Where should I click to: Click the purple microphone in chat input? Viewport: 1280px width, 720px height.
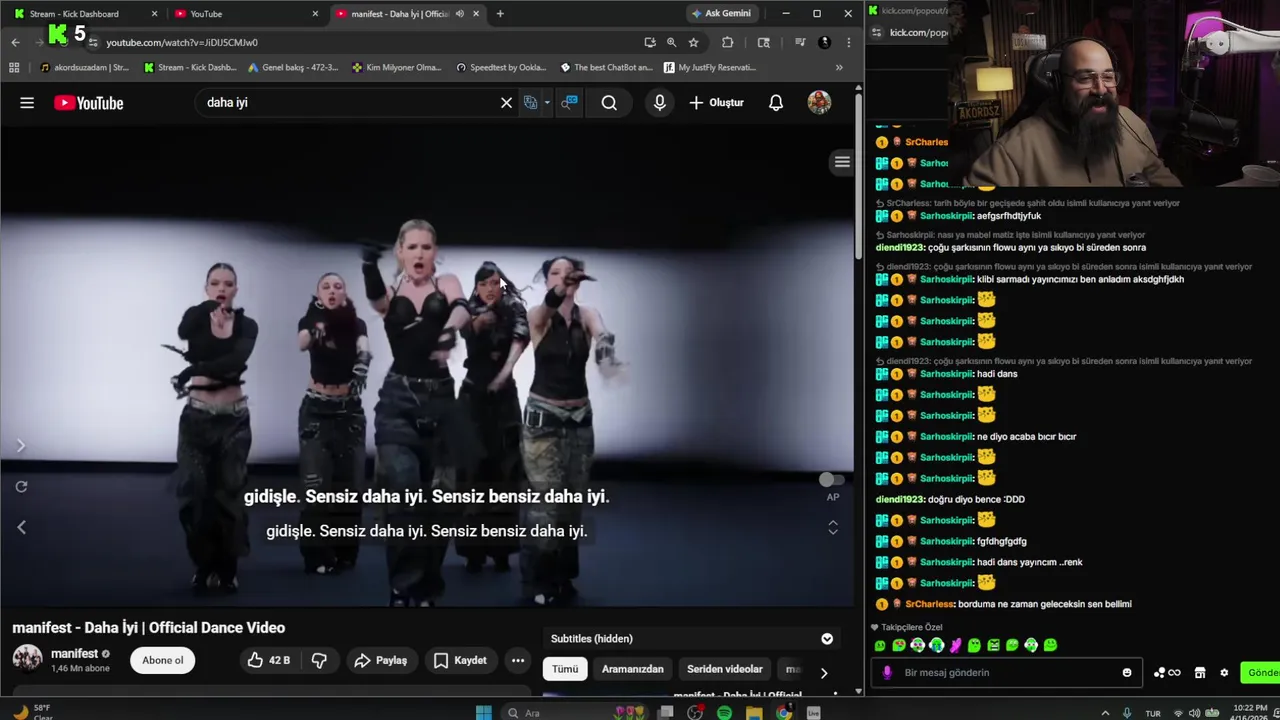[x=887, y=673]
